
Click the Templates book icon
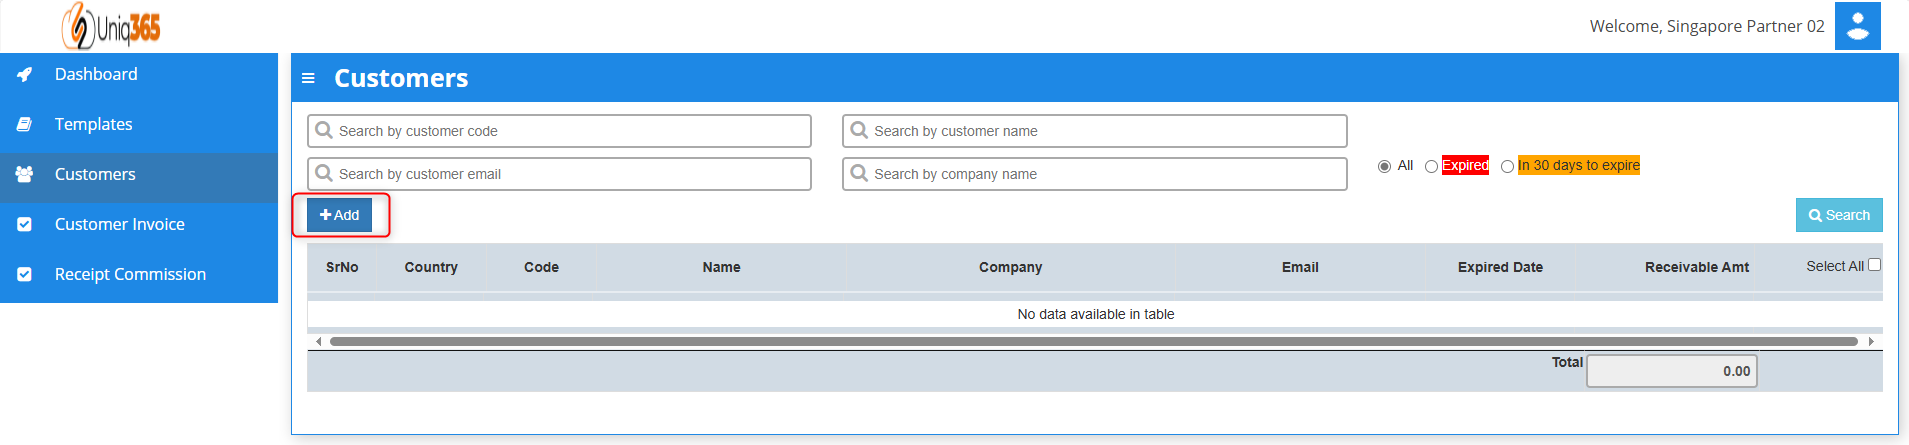[25, 125]
